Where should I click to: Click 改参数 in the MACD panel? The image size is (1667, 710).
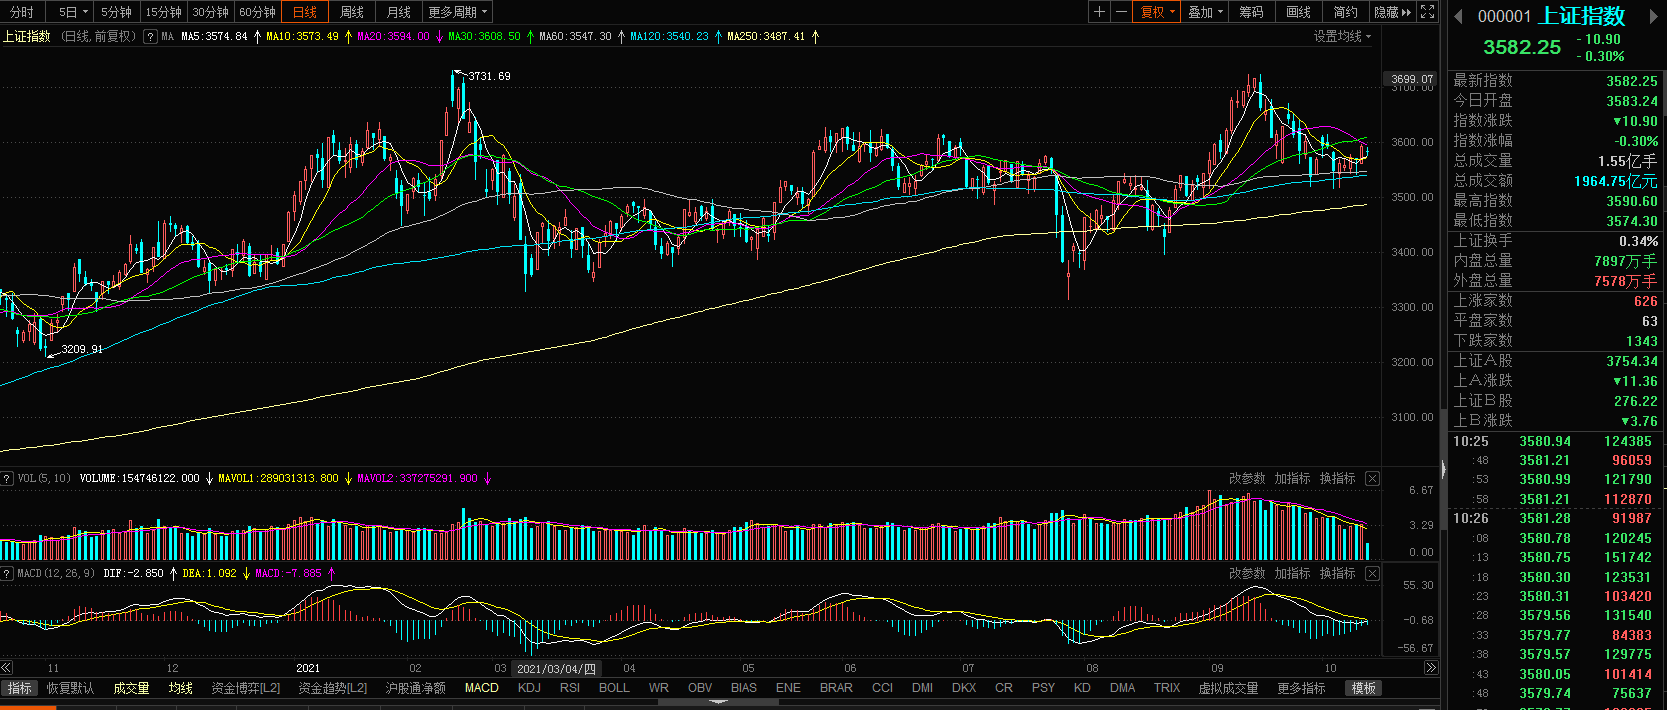coord(1247,574)
